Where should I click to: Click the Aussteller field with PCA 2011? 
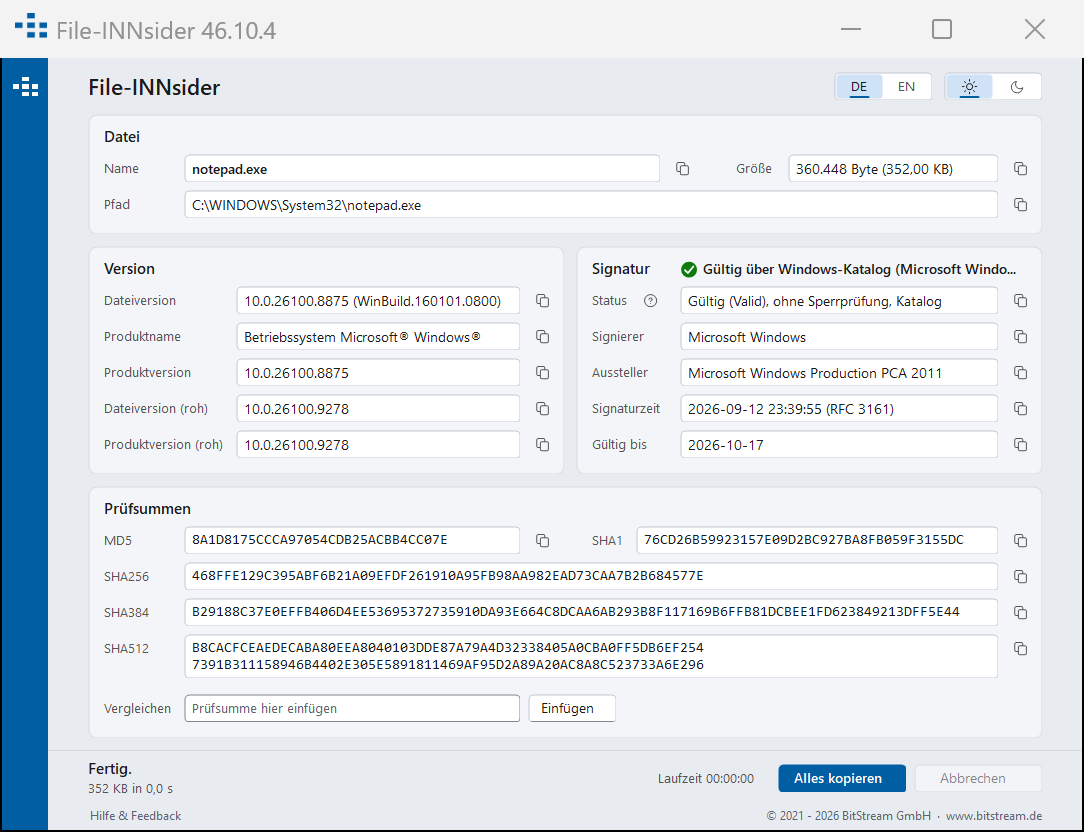(839, 373)
